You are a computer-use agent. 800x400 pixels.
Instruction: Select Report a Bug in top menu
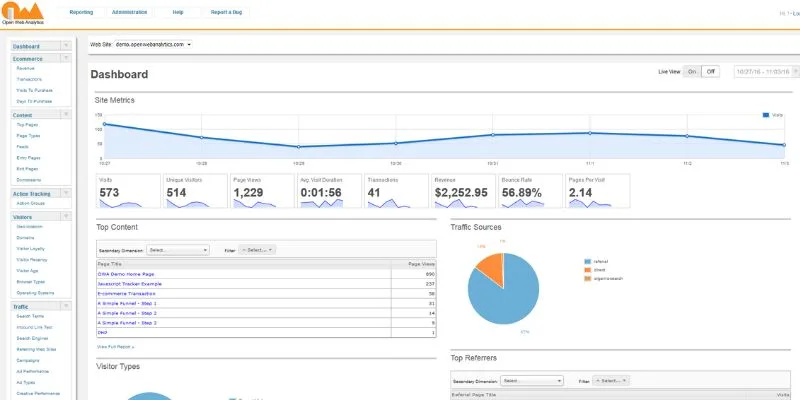pos(226,12)
